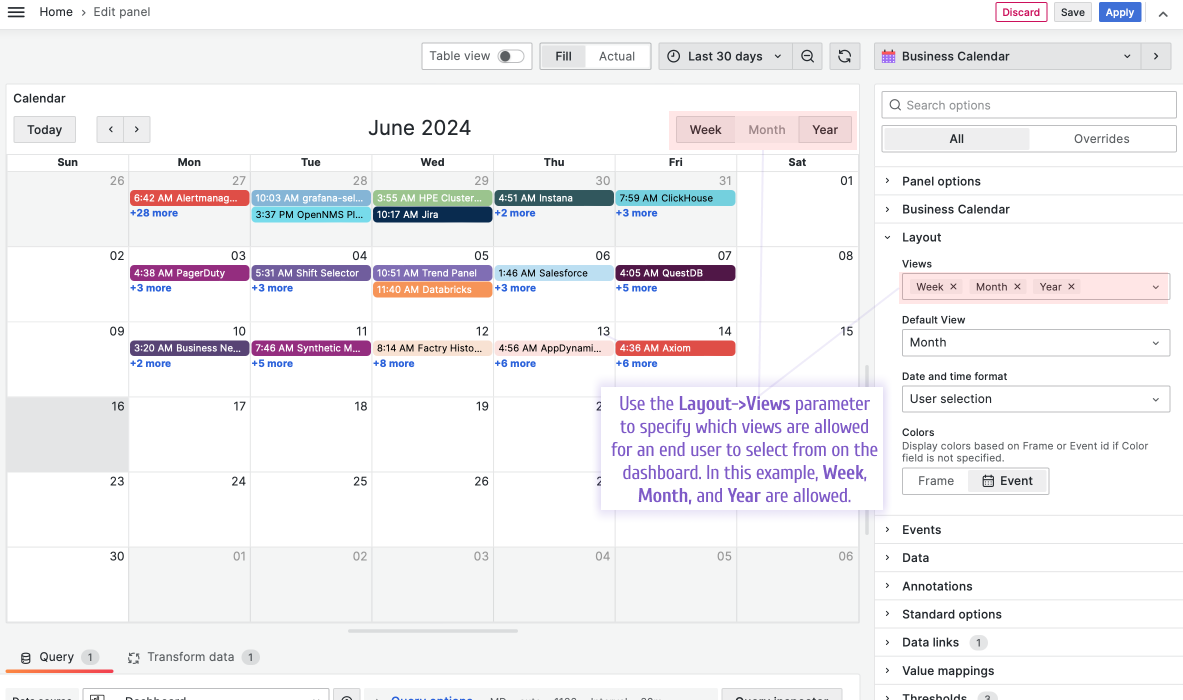Viewport: 1183px width, 700px height.
Task: Switch display mode to Actual
Action: 617,56
